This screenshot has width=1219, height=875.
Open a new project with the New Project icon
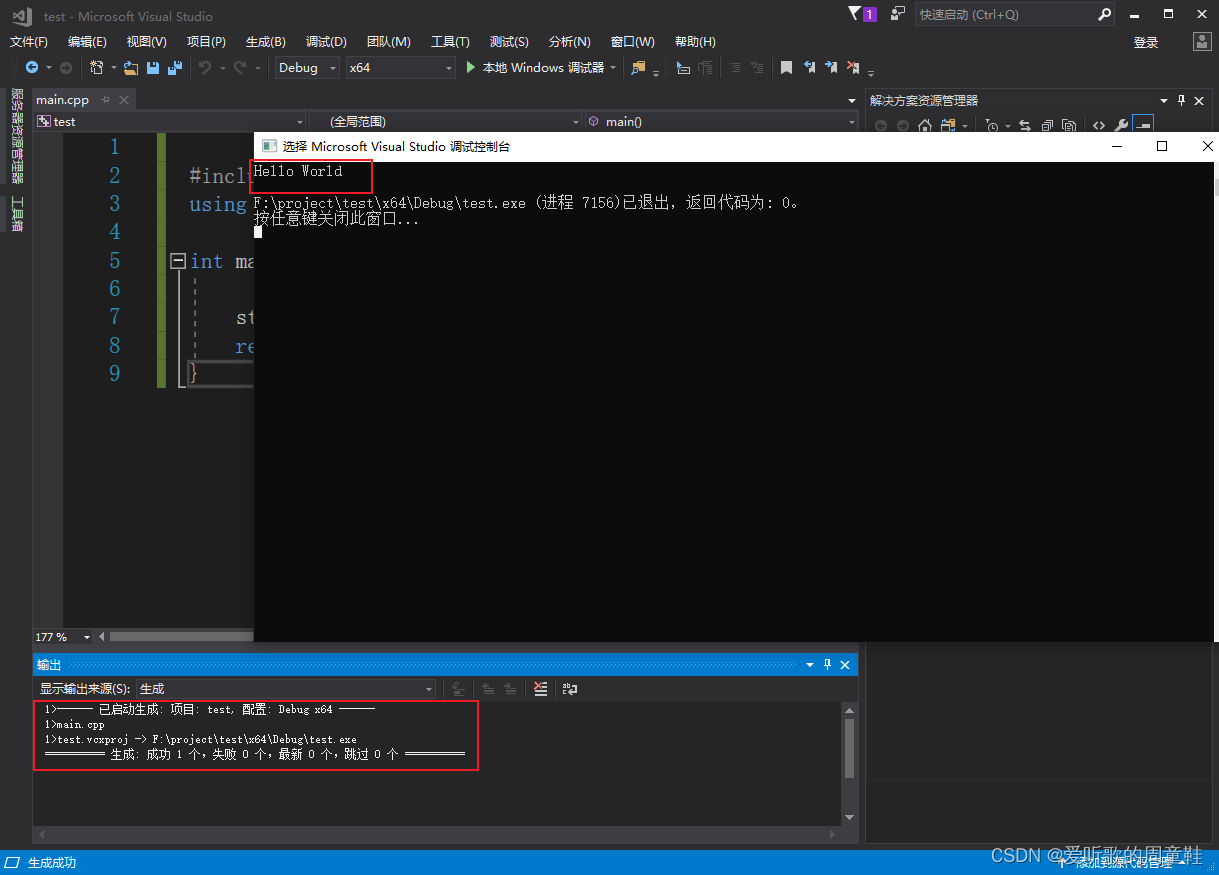click(x=96, y=67)
